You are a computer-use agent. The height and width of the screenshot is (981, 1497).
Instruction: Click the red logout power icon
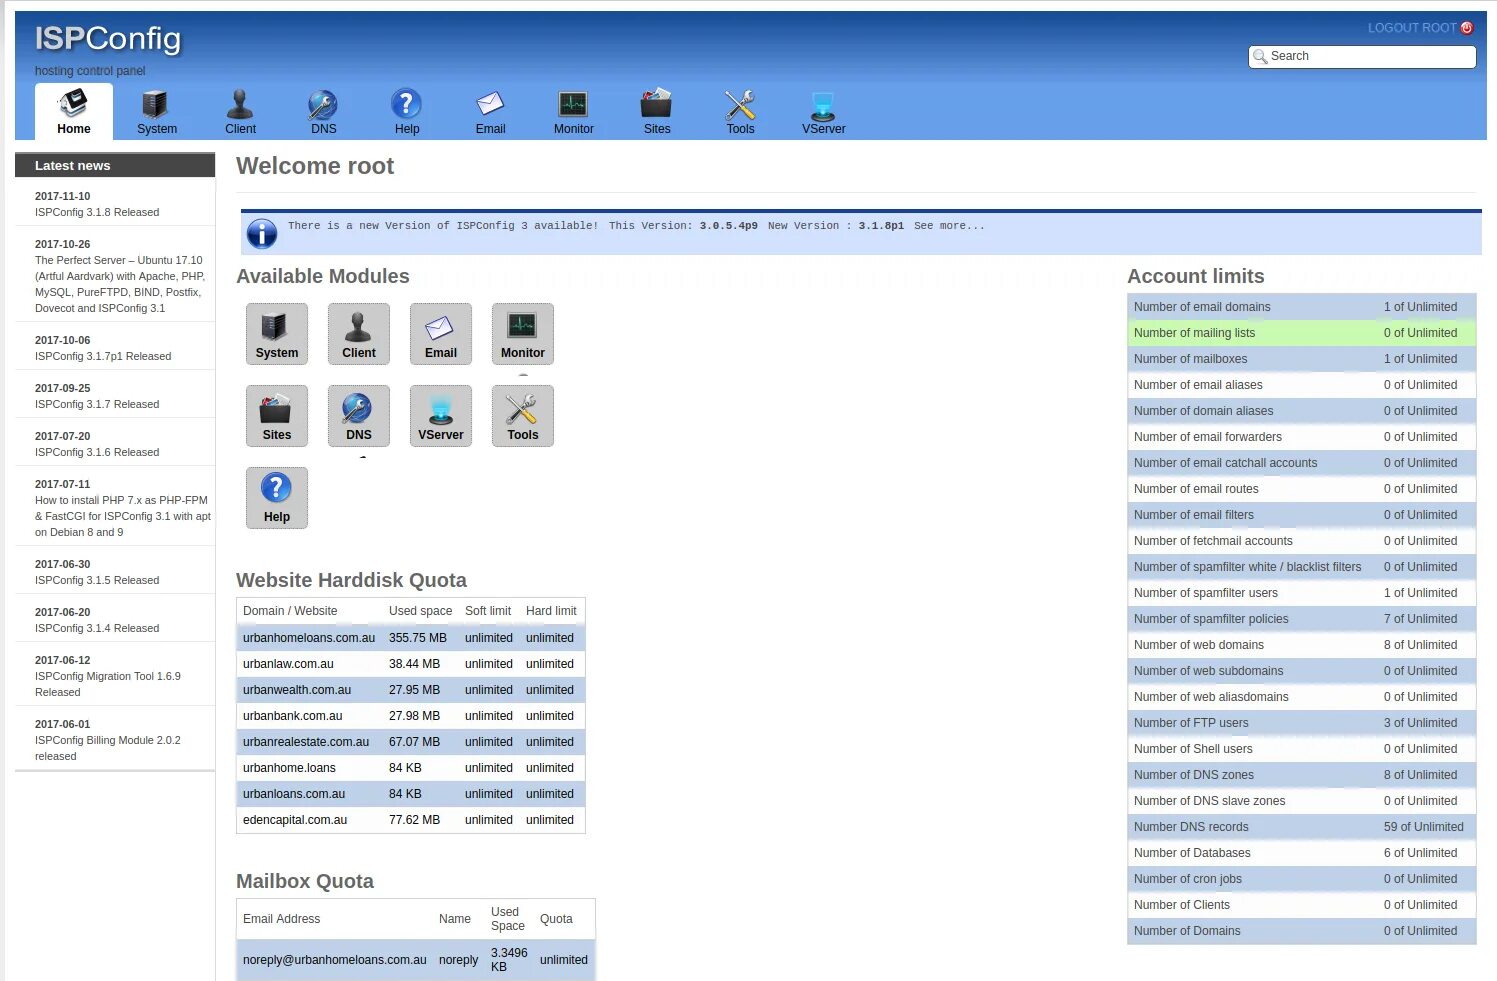pos(1467,28)
